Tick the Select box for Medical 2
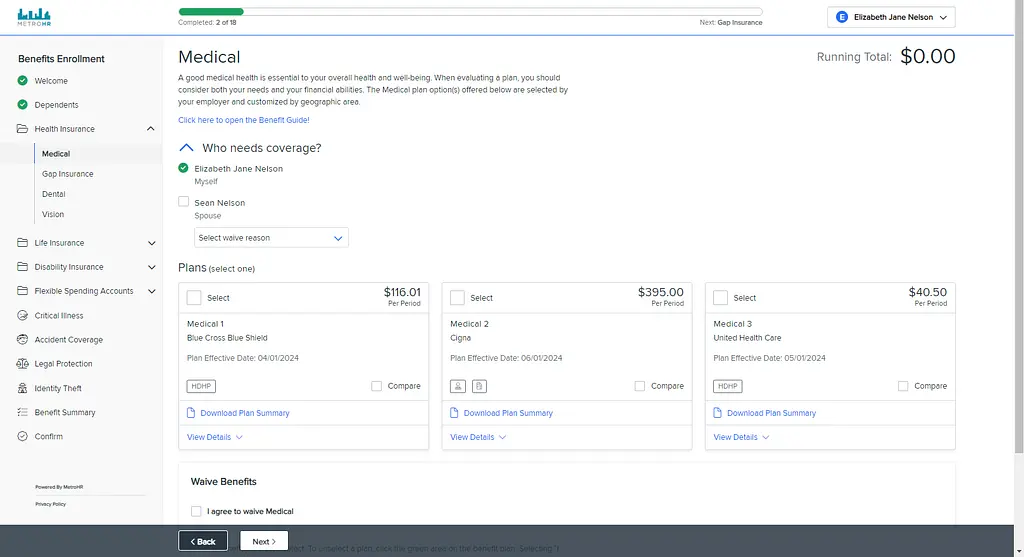The width and height of the screenshot is (1024, 557). 457,297
